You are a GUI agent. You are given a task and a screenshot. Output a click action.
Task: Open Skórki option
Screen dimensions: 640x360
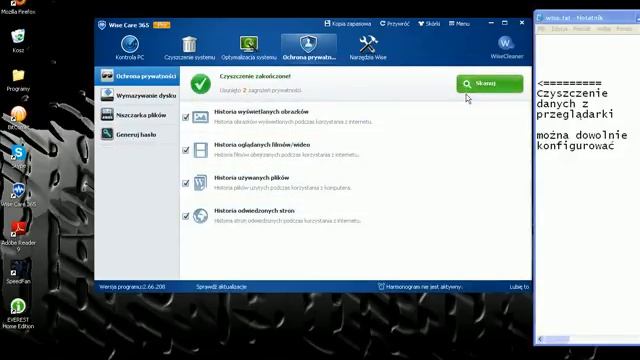(x=429, y=24)
